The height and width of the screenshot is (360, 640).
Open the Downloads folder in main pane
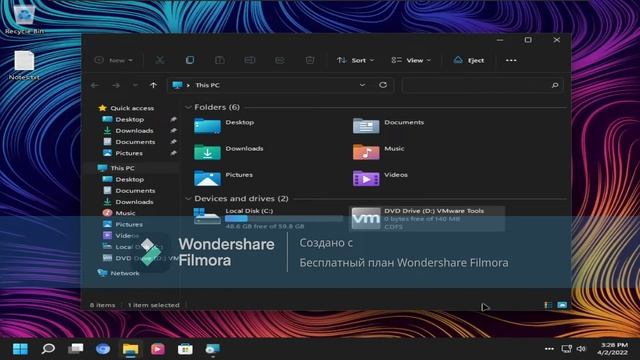coord(229,152)
